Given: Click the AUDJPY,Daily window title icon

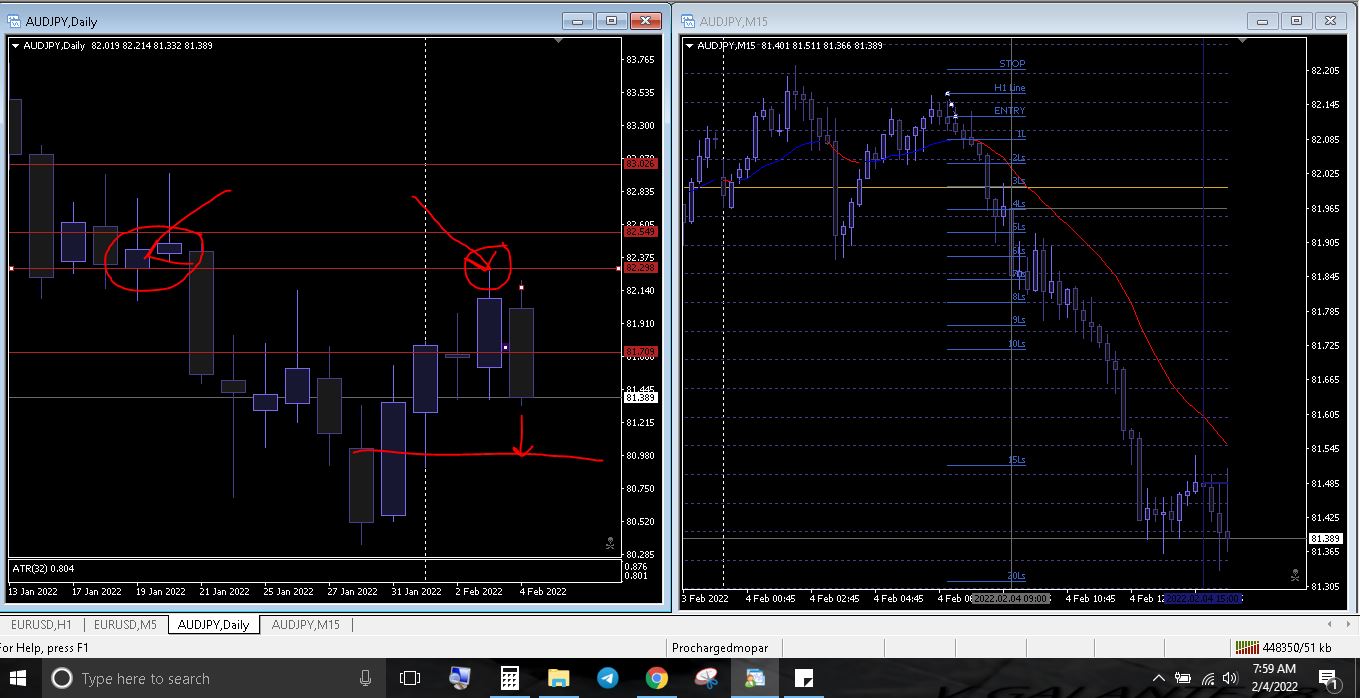Looking at the screenshot, I should pyautogui.click(x=13, y=21).
